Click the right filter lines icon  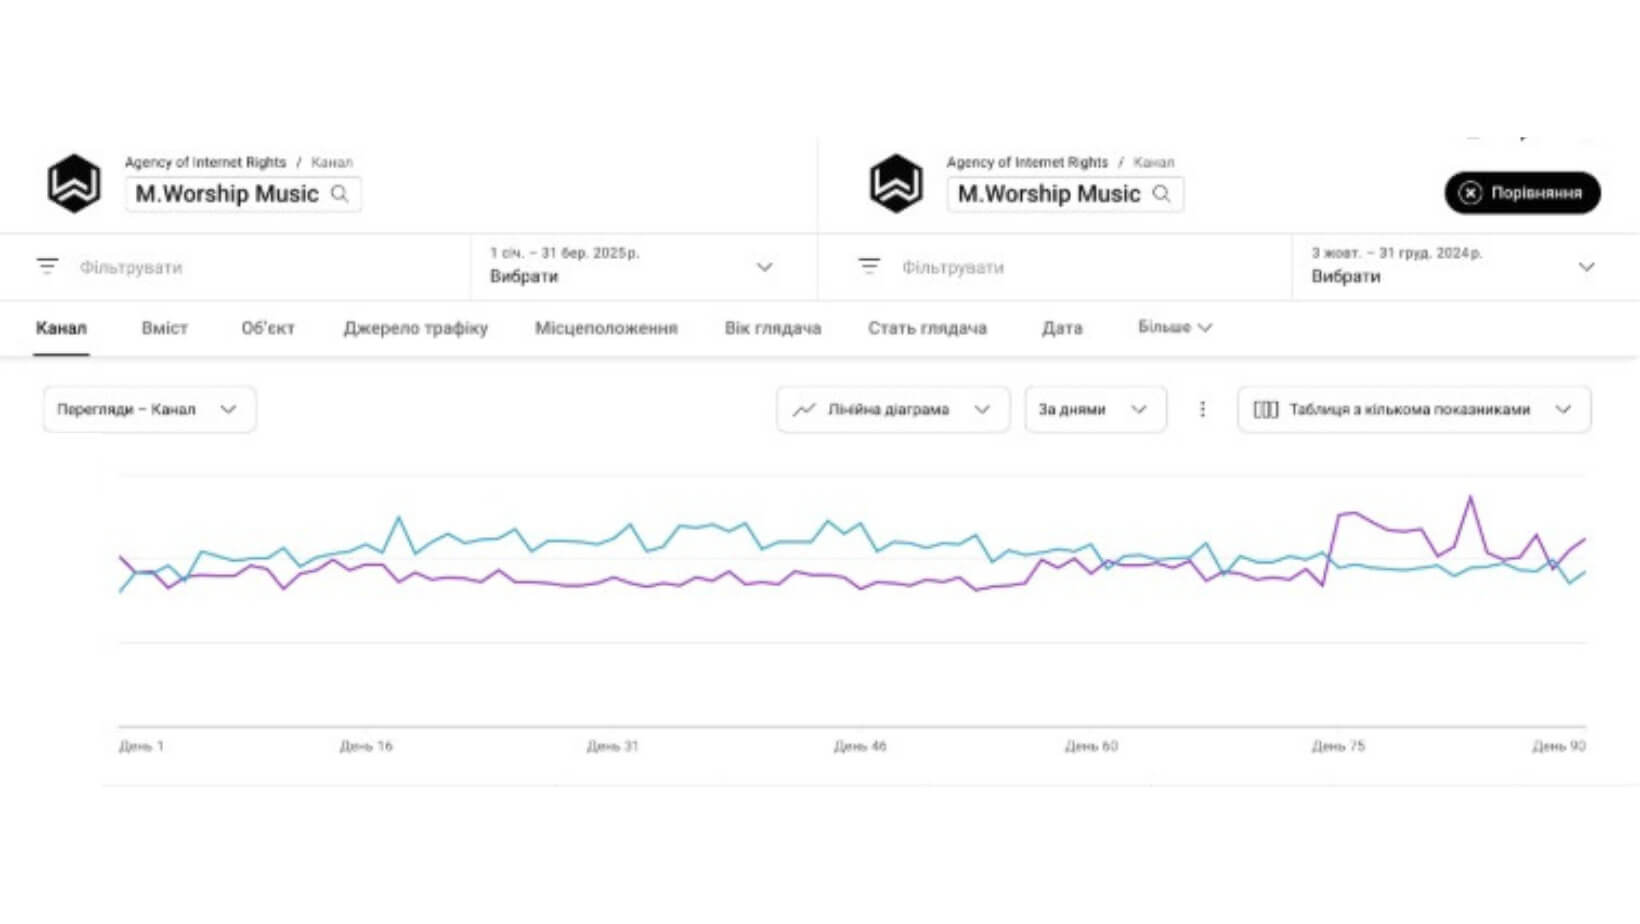pyautogui.click(x=869, y=266)
